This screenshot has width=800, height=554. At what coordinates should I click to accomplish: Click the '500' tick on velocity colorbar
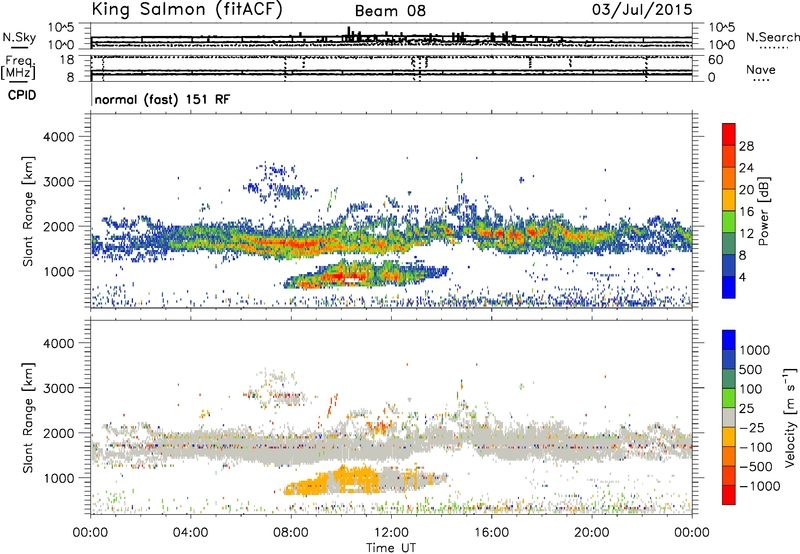tap(750, 369)
